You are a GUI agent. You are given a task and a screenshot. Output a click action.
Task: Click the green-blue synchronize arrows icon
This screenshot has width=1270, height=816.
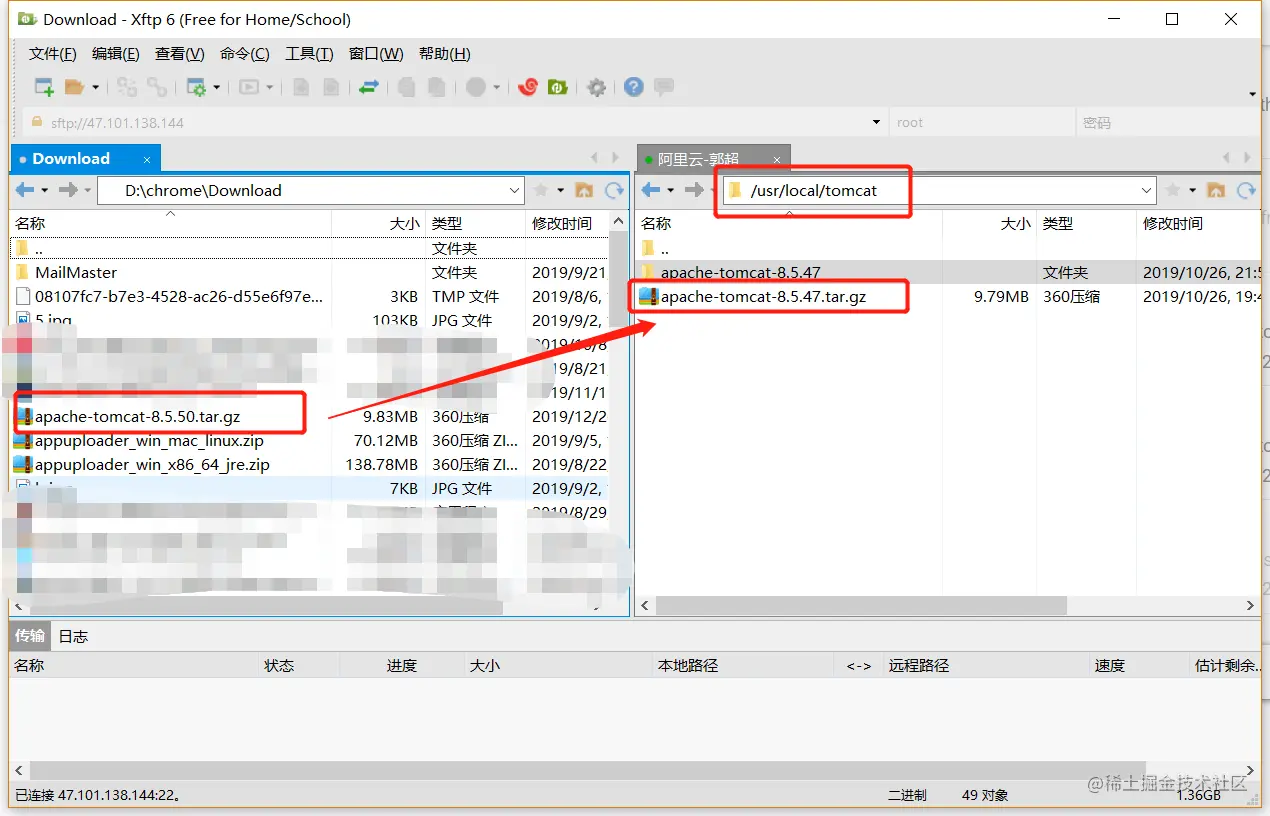tap(369, 87)
